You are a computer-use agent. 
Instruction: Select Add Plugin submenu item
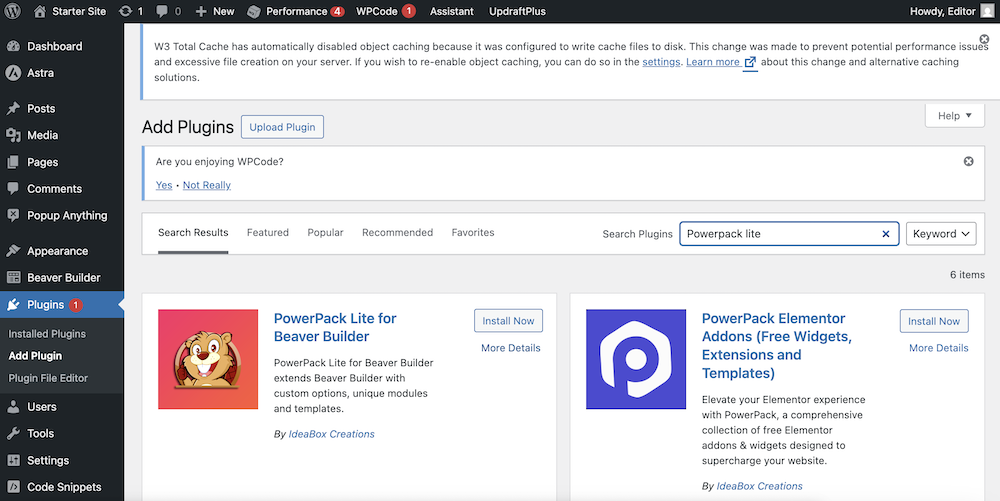click(35, 356)
